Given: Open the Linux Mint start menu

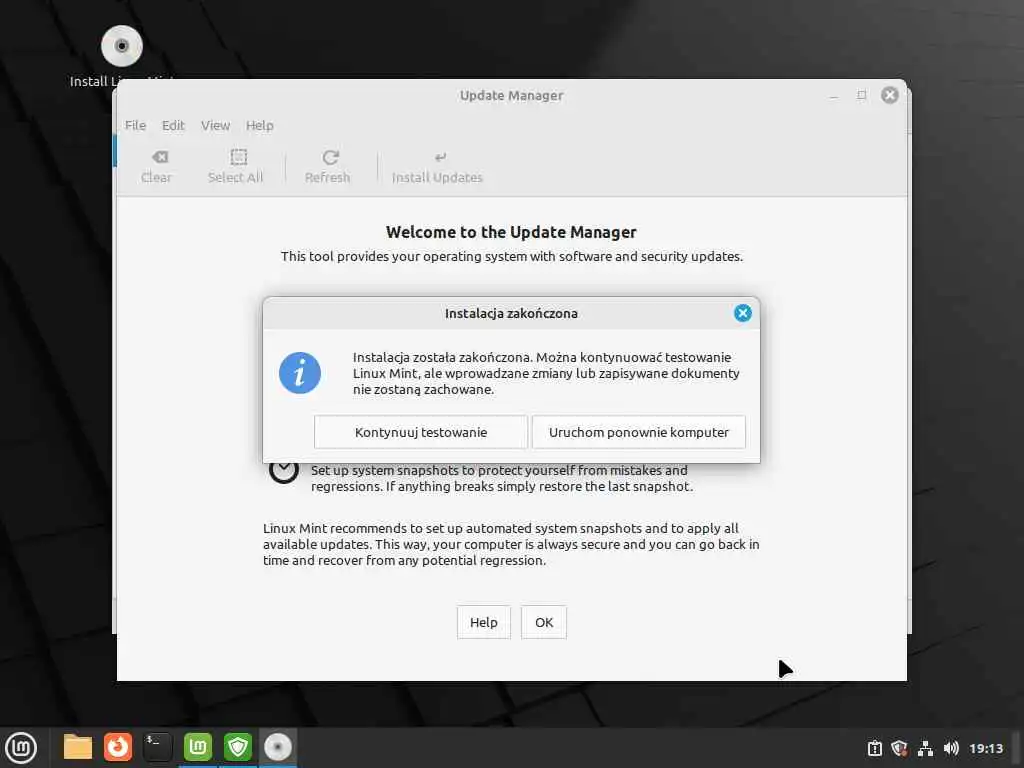Looking at the screenshot, I should point(21,747).
